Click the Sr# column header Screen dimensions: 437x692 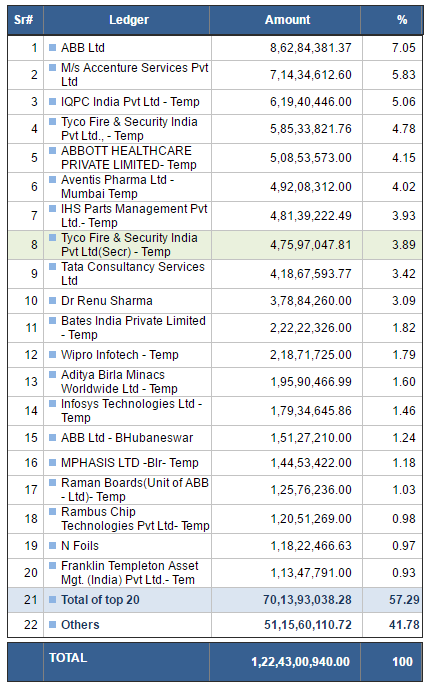pos(23,20)
